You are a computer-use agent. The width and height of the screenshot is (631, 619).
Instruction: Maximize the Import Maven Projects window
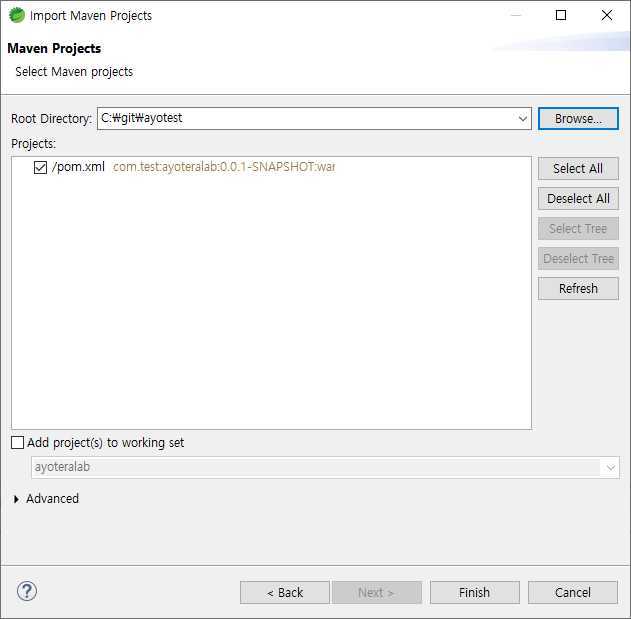pyautogui.click(x=561, y=15)
